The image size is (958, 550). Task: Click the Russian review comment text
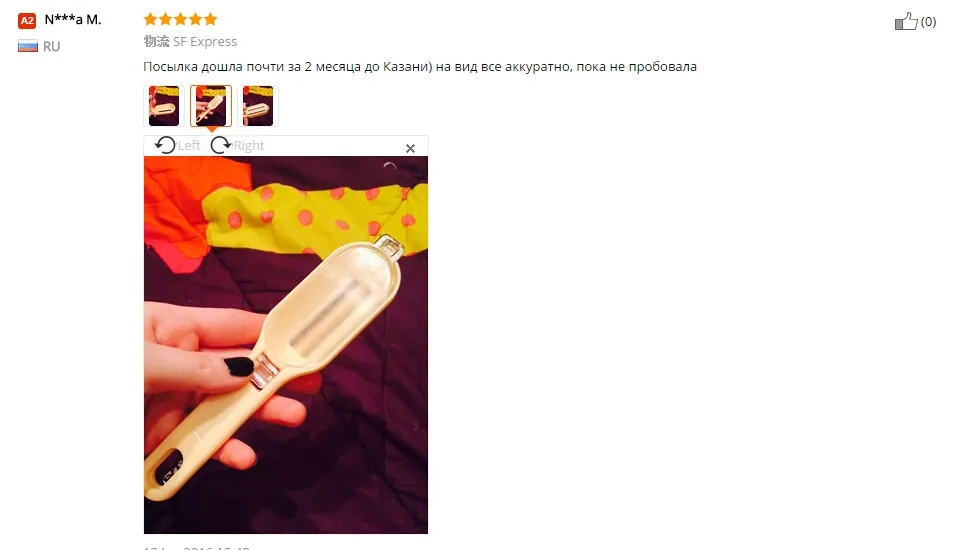point(420,67)
